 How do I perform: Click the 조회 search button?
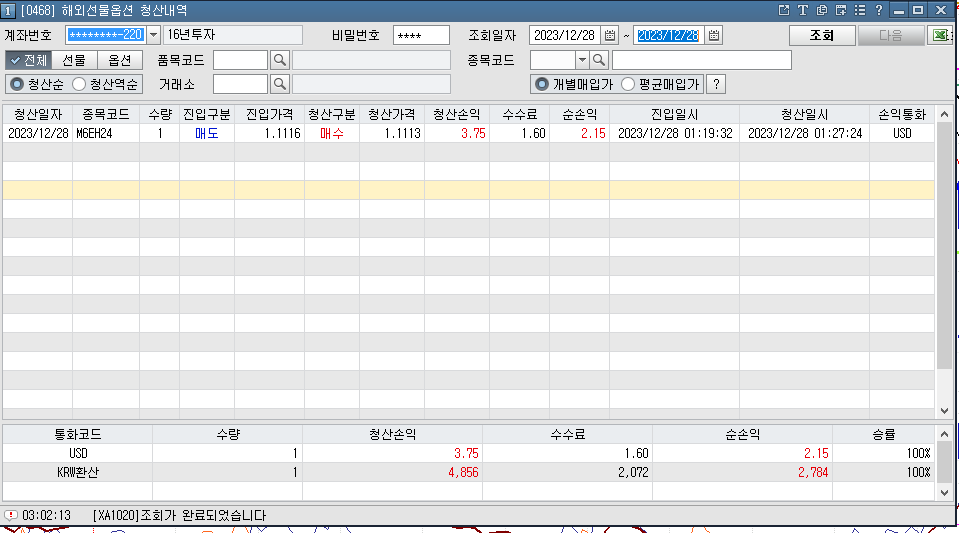click(x=822, y=35)
